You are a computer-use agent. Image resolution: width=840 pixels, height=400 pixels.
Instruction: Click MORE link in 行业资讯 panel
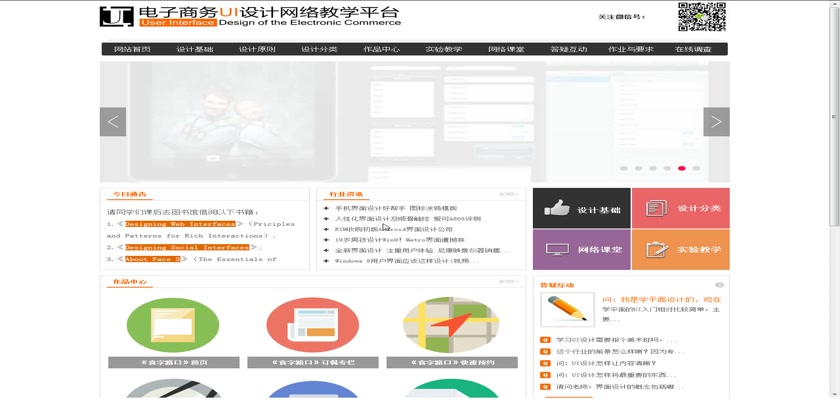[x=508, y=194]
